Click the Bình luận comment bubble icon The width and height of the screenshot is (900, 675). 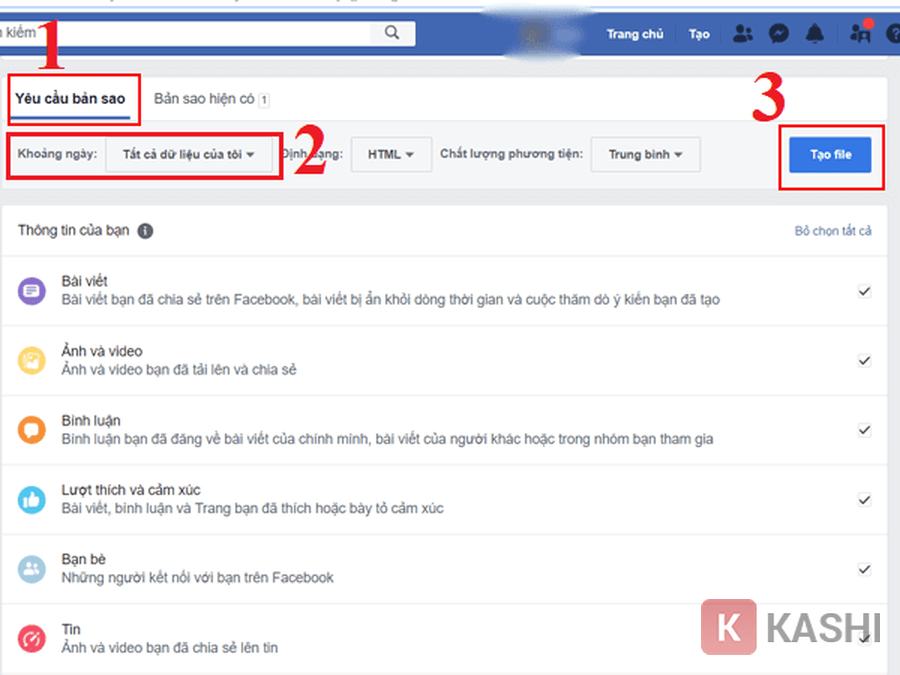[31, 429]
